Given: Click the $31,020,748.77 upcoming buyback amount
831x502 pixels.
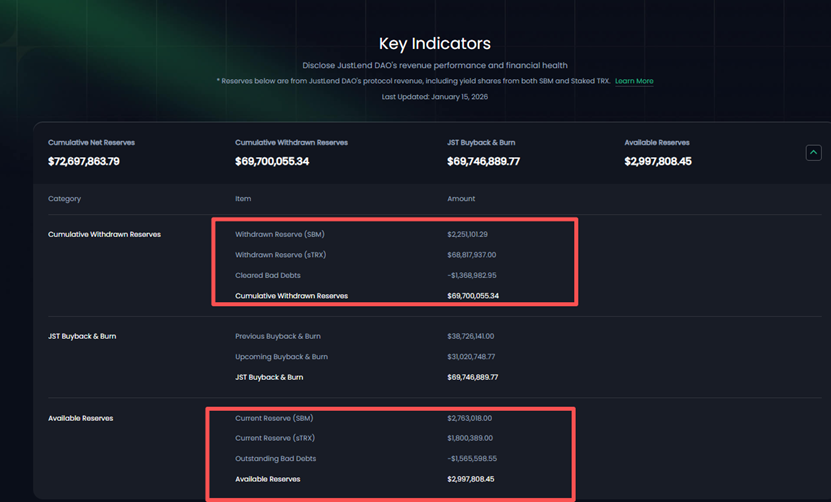Looking at the screenshot, I should [471, 357].
